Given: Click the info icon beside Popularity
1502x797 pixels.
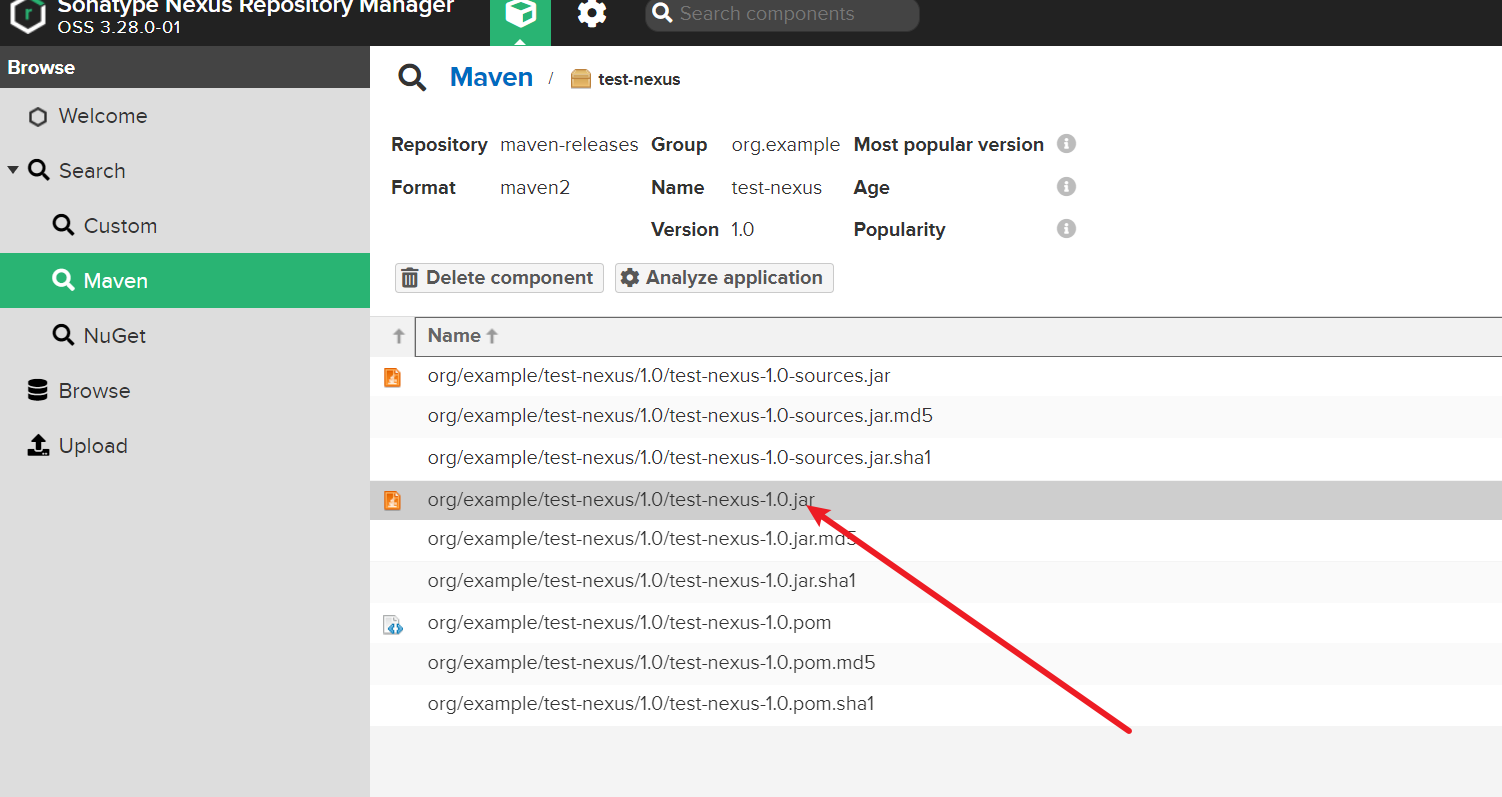Looking at the screenshot, I should point(1066,229).
